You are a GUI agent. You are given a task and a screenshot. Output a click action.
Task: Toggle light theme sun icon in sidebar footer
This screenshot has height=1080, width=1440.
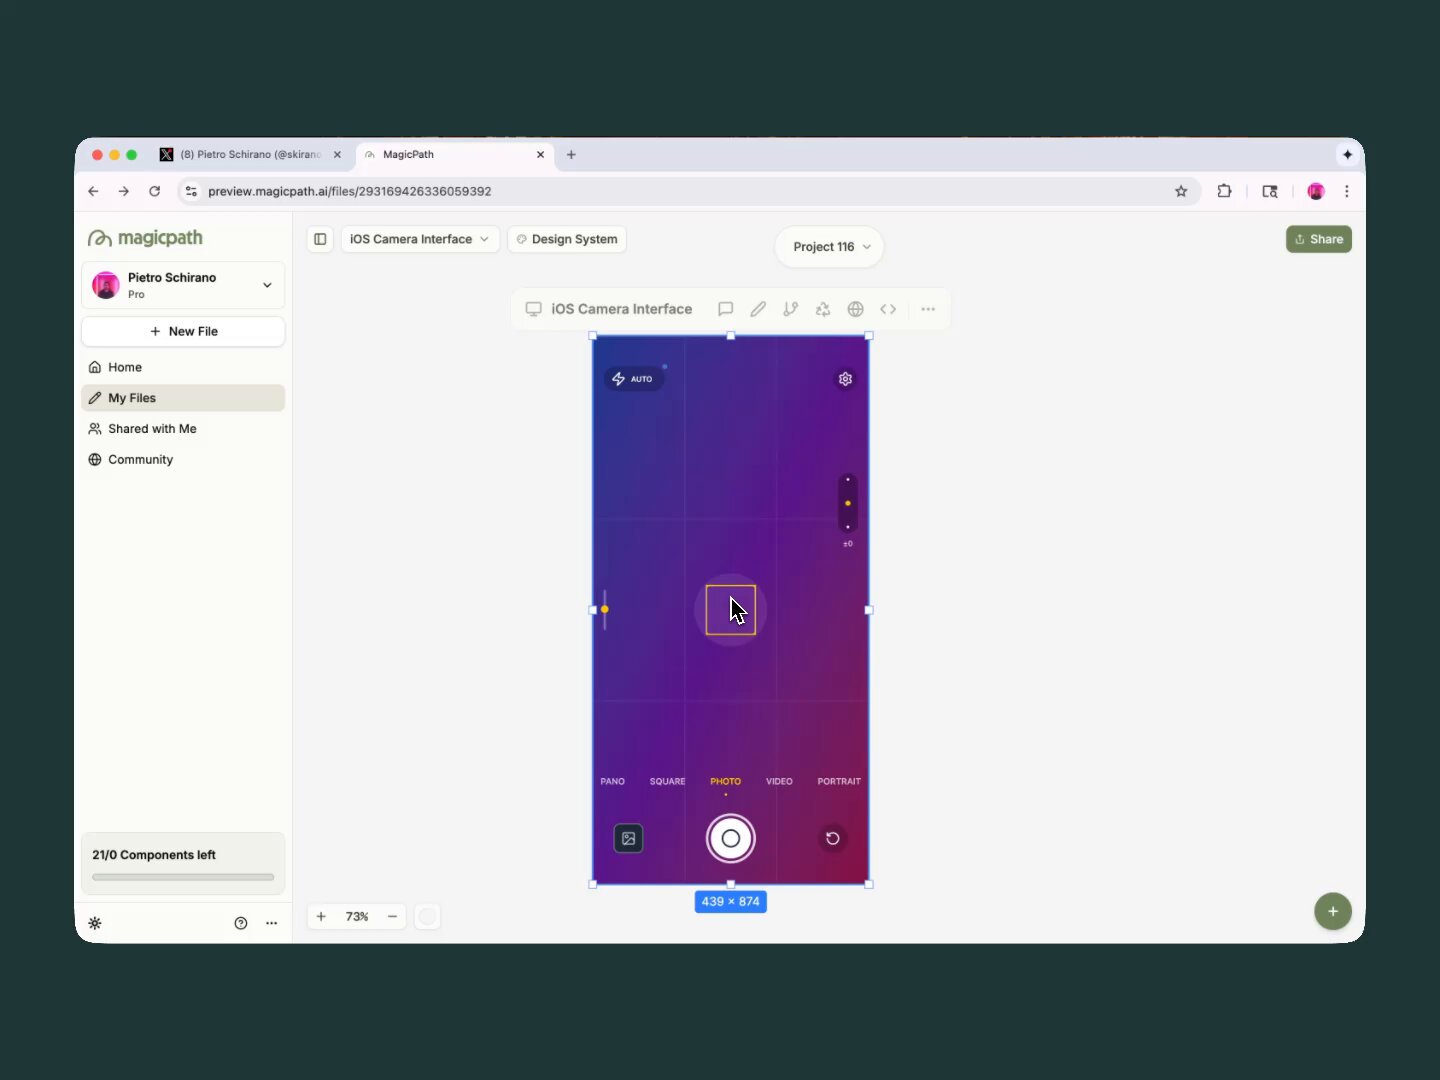(x=95, y=923)
